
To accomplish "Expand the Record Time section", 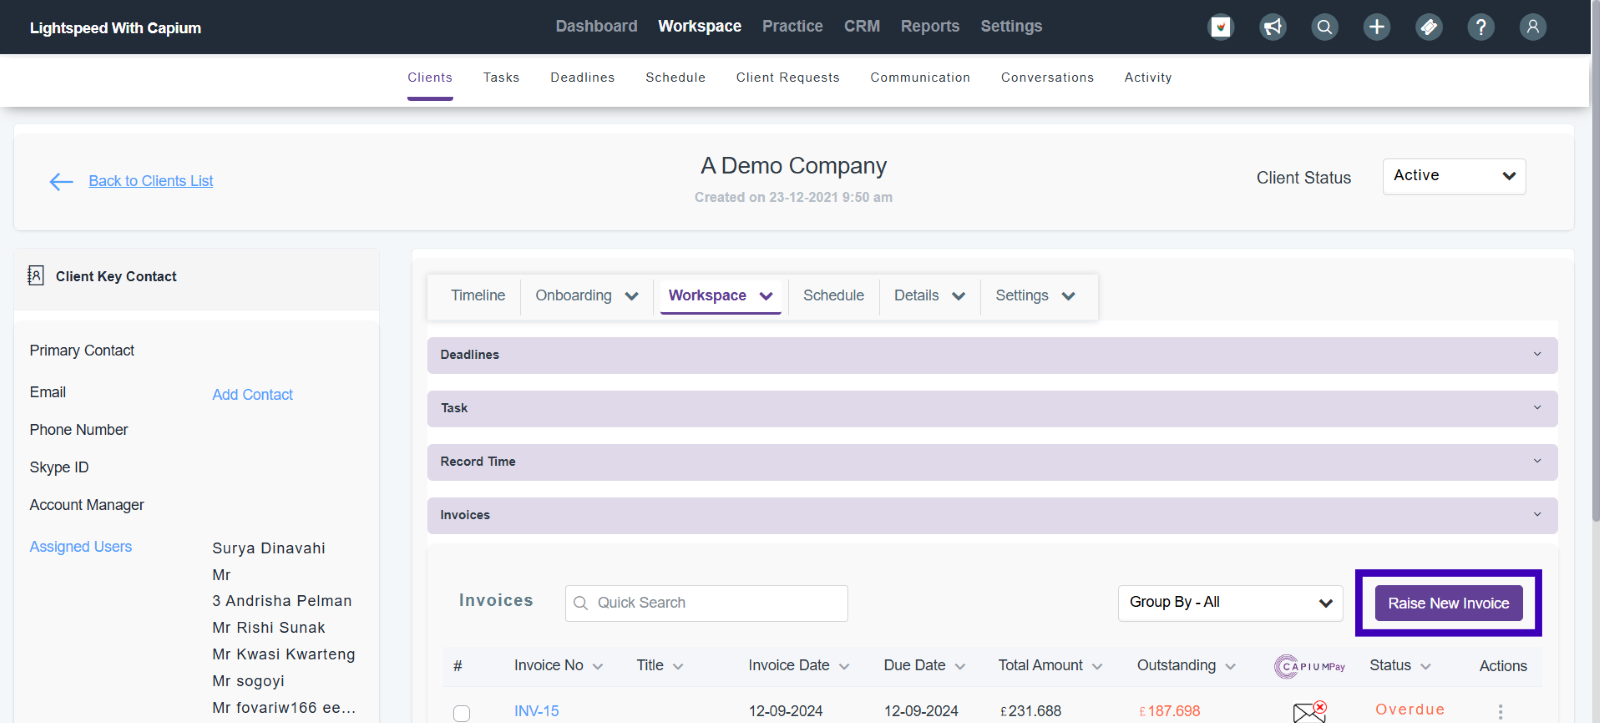I will 992,462.
